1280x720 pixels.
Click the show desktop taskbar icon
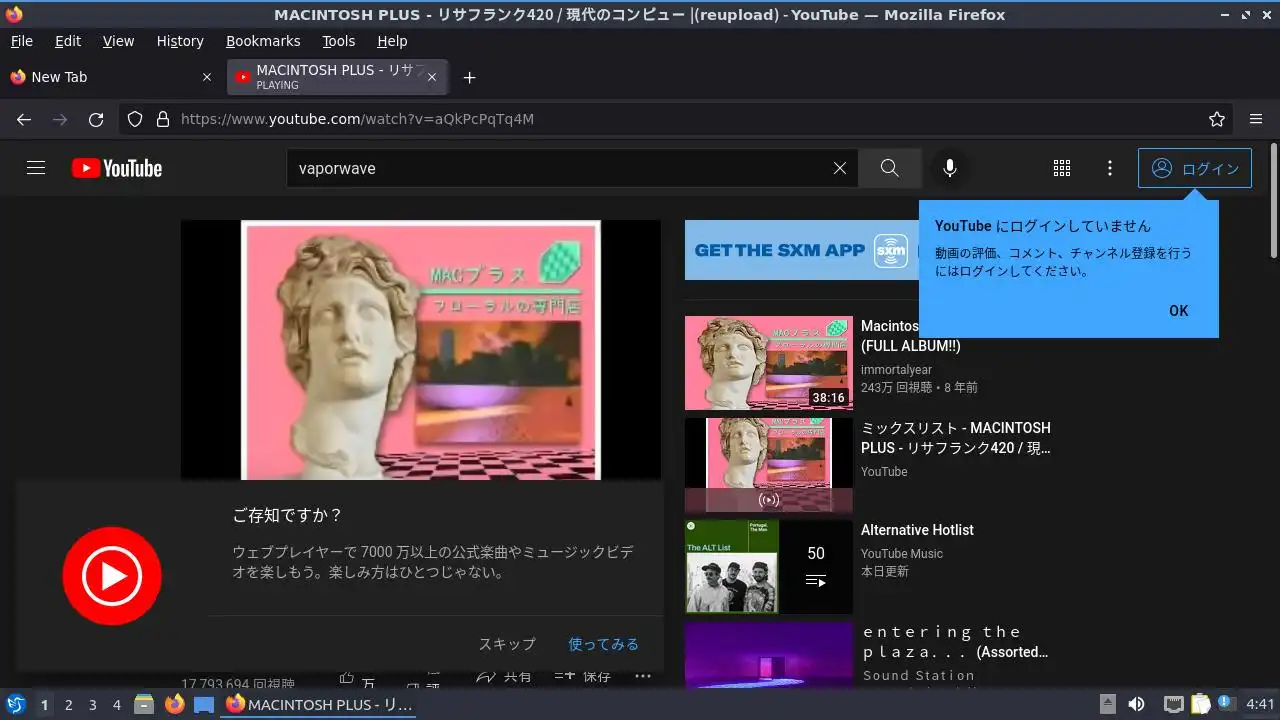point(204,705)
